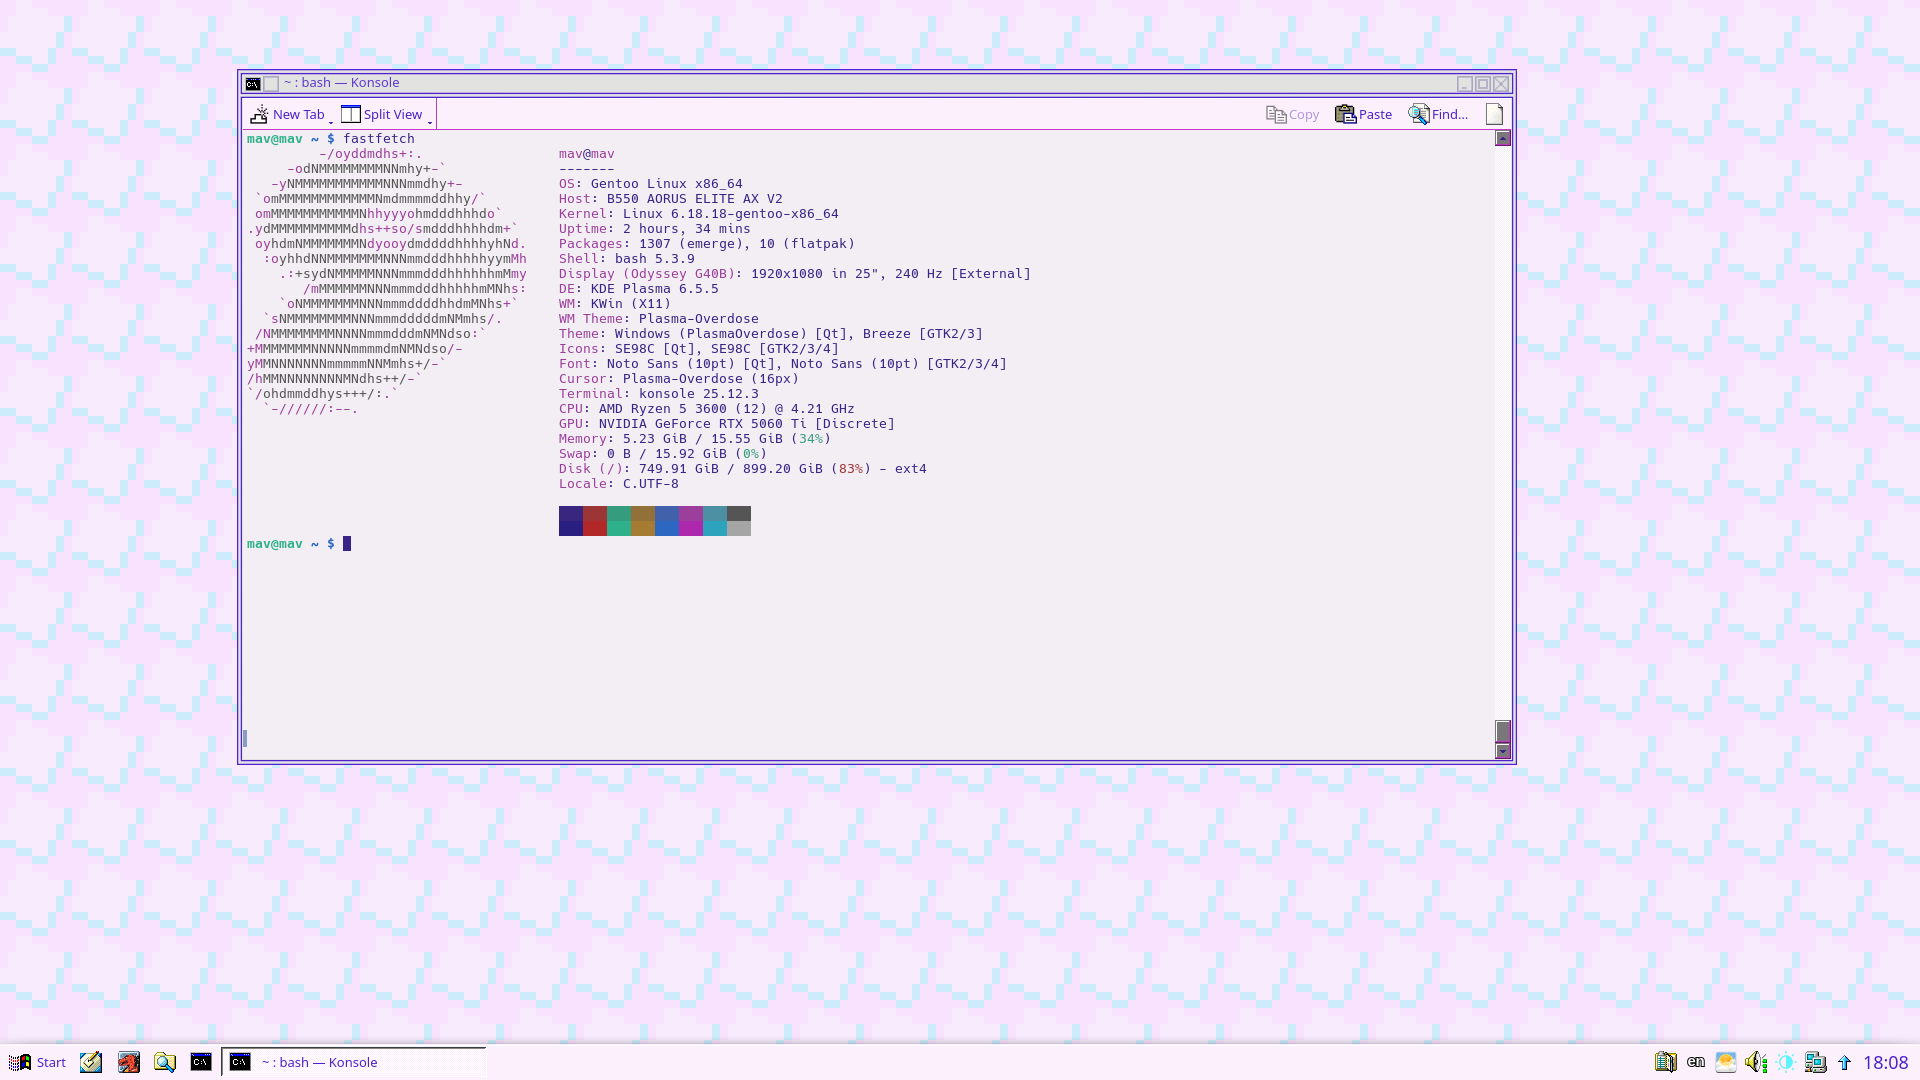The image size is (1920, 1080).
Task: Click the Split View button
Action: click(382, 114)
